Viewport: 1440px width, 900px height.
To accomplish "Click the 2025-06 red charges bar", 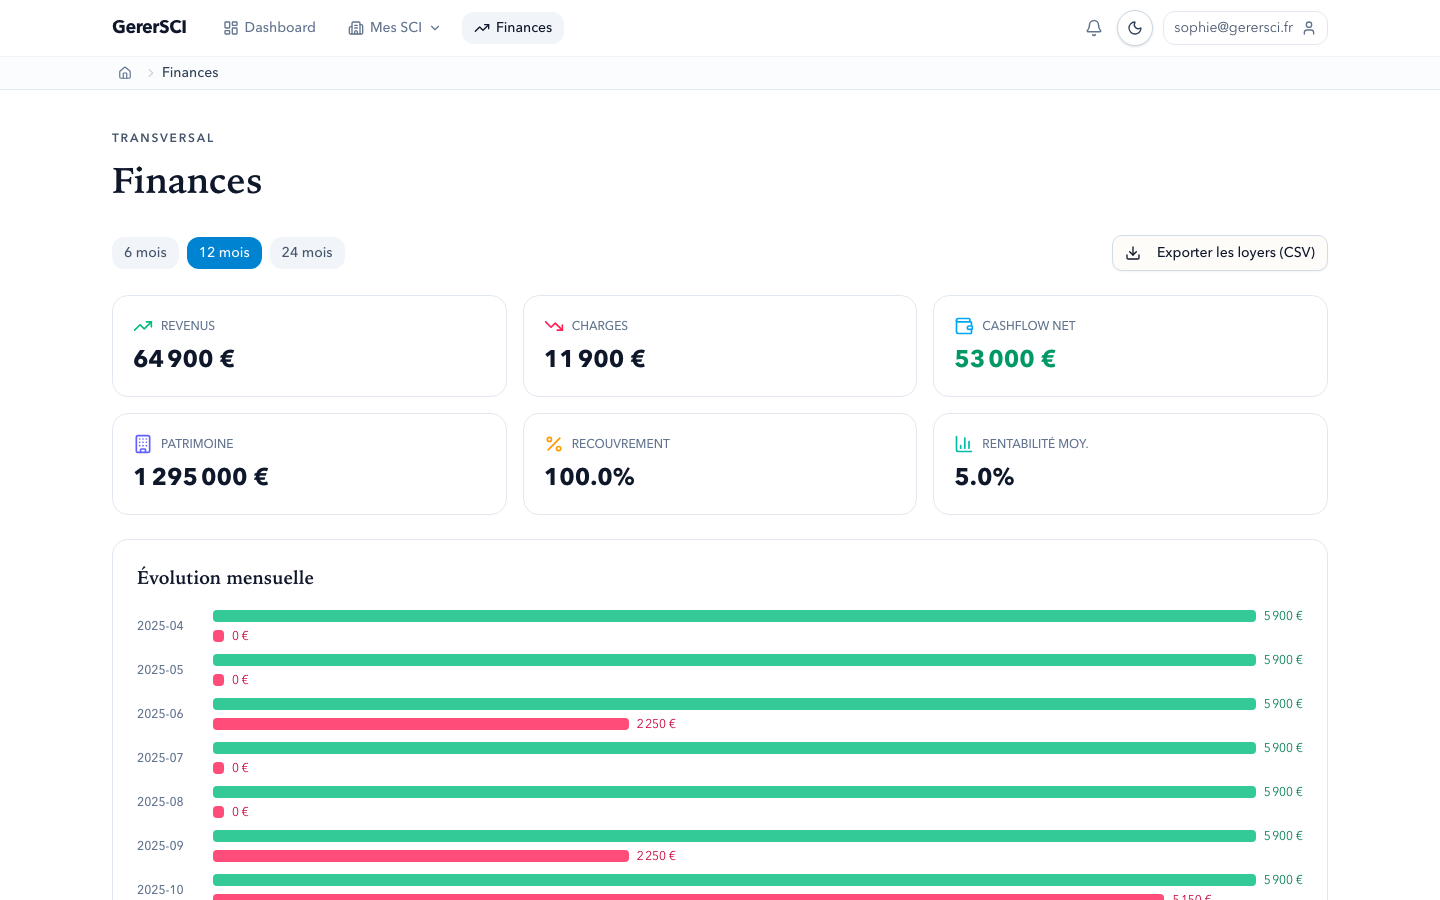I will pos(421,724).
